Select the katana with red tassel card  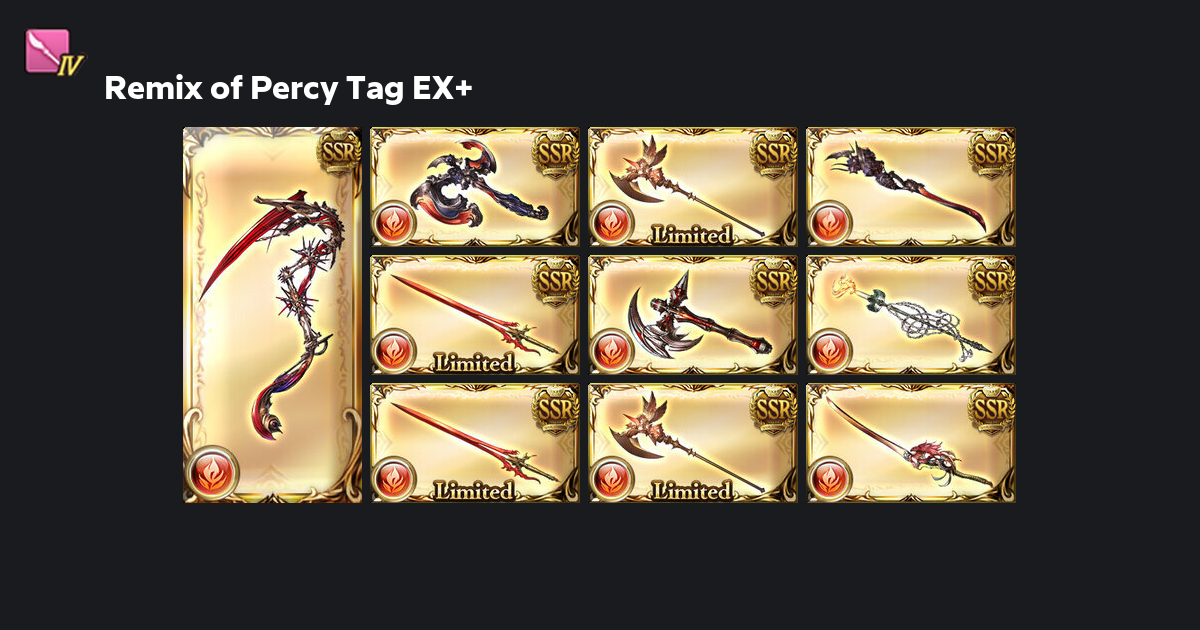pyautogui.click(x=911, y=443)
